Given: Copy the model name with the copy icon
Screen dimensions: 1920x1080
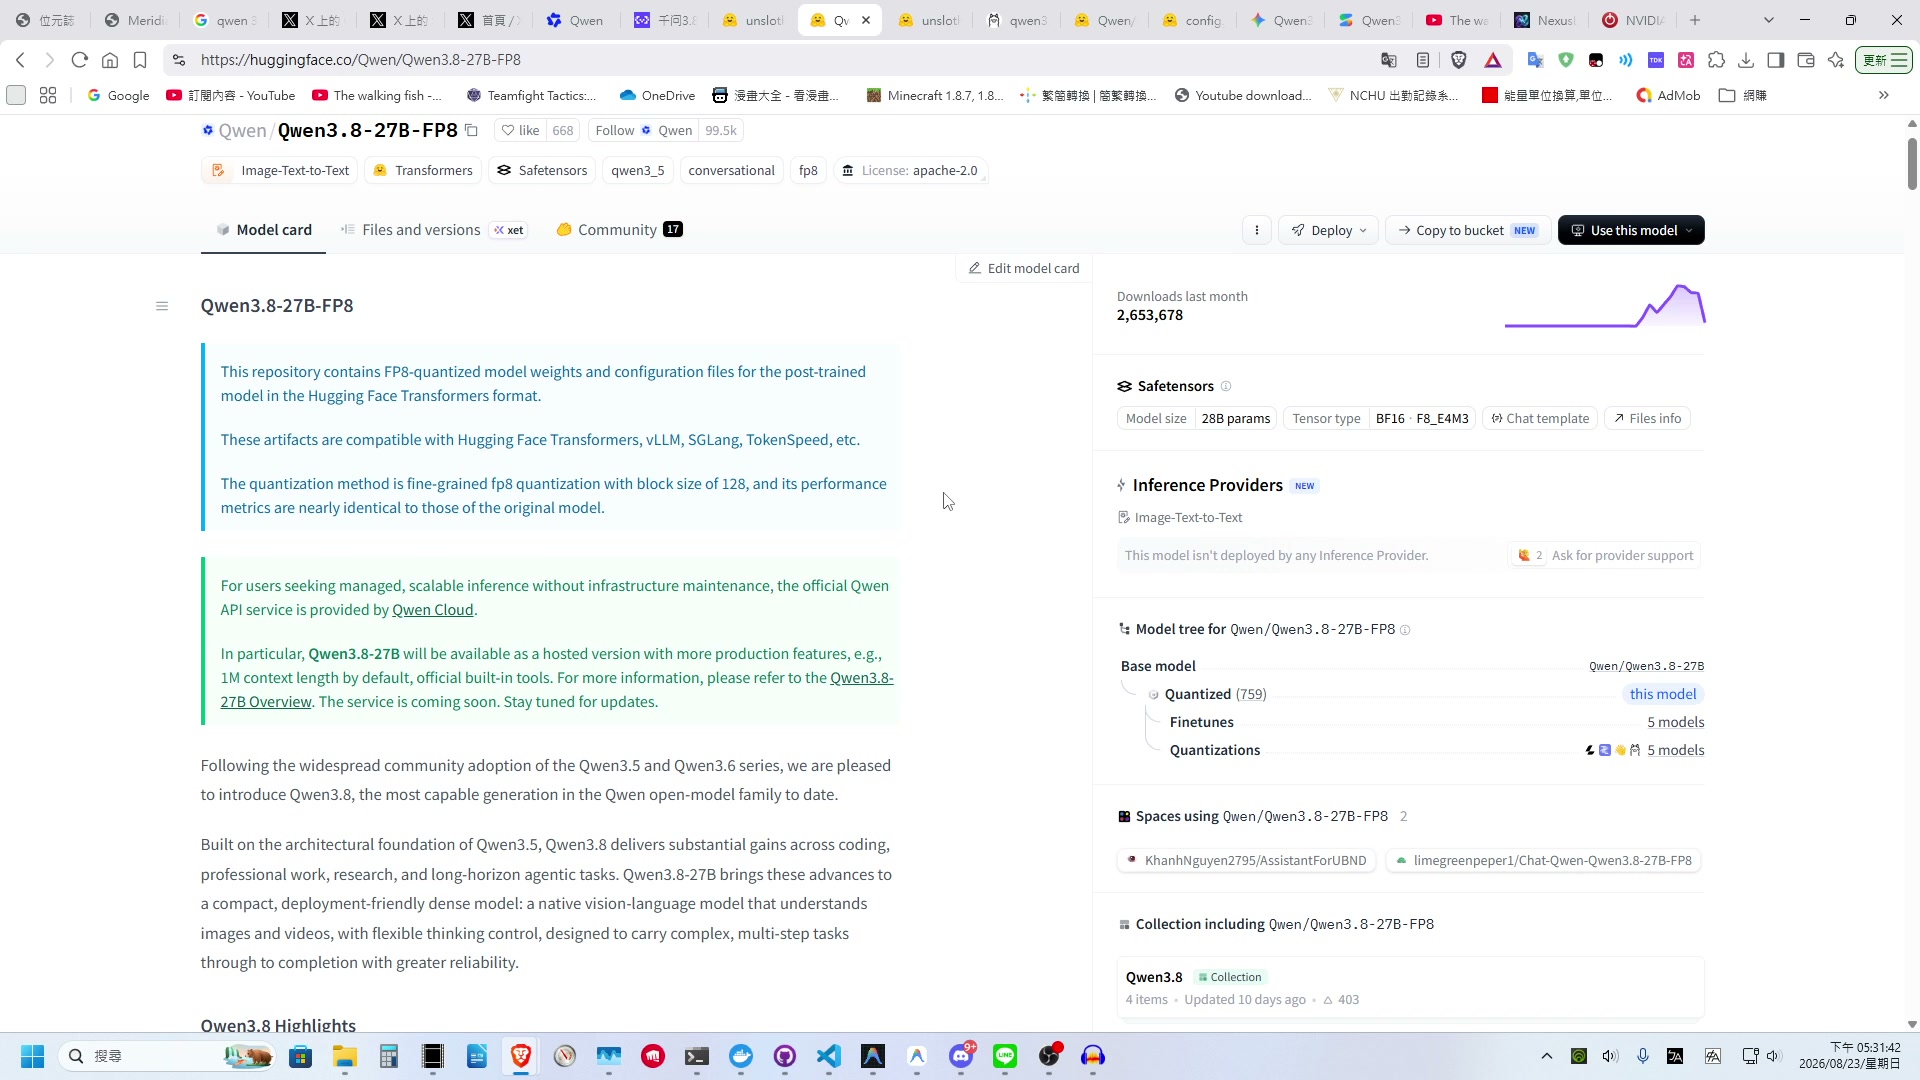Looking at the screenshot, I should 471,131.
